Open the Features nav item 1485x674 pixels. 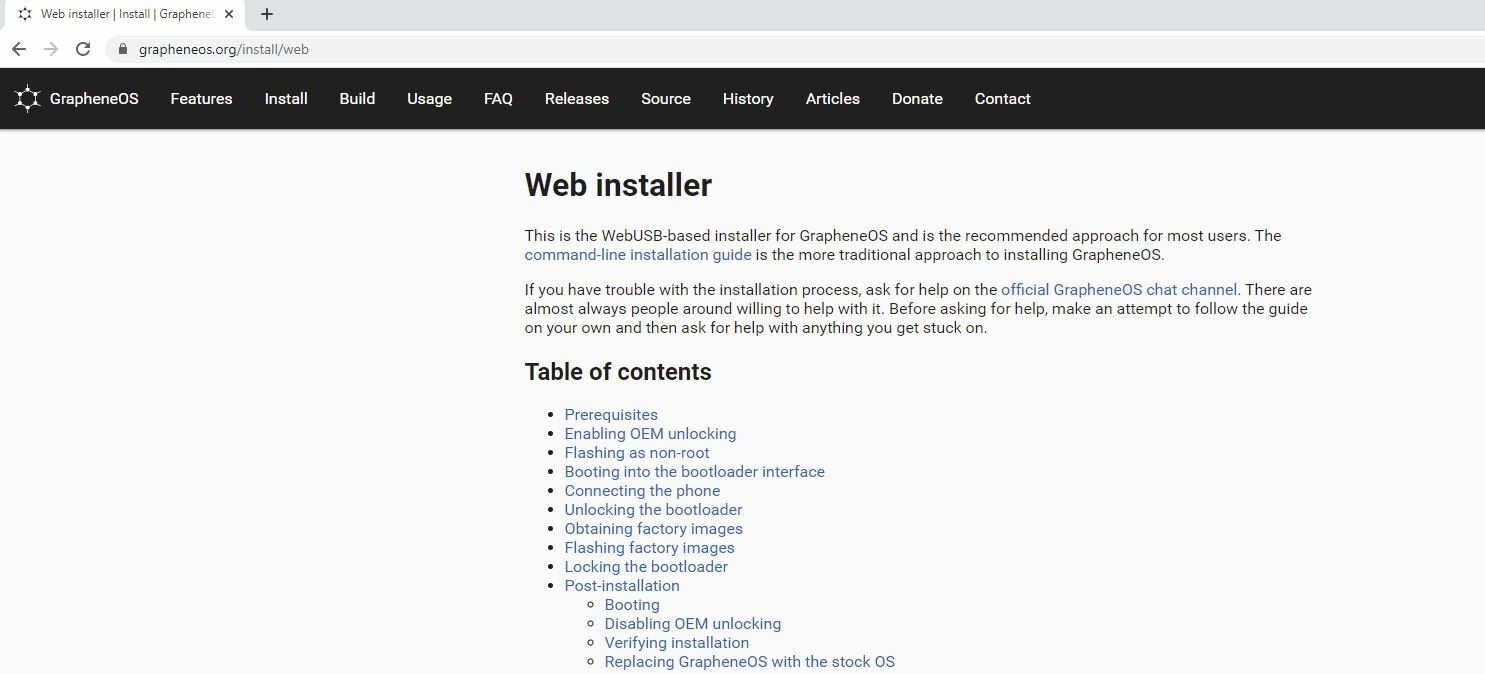click(201, 99)
